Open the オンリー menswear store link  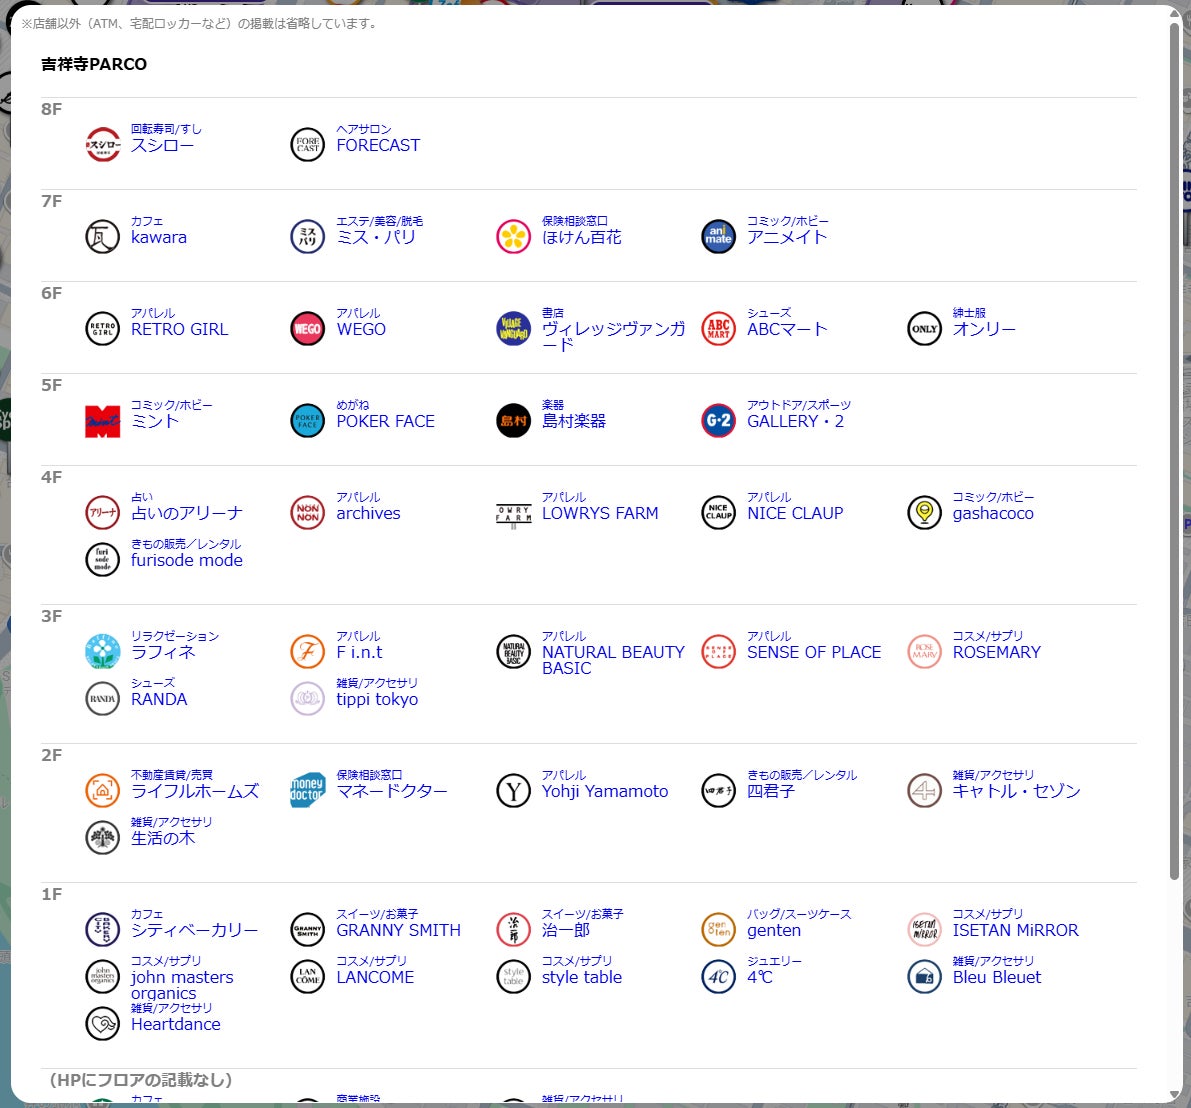point(984,329)
